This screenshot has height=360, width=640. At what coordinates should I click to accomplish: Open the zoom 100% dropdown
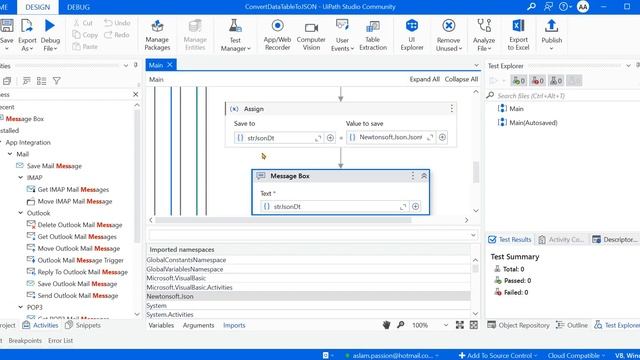(x=446, y=325)
